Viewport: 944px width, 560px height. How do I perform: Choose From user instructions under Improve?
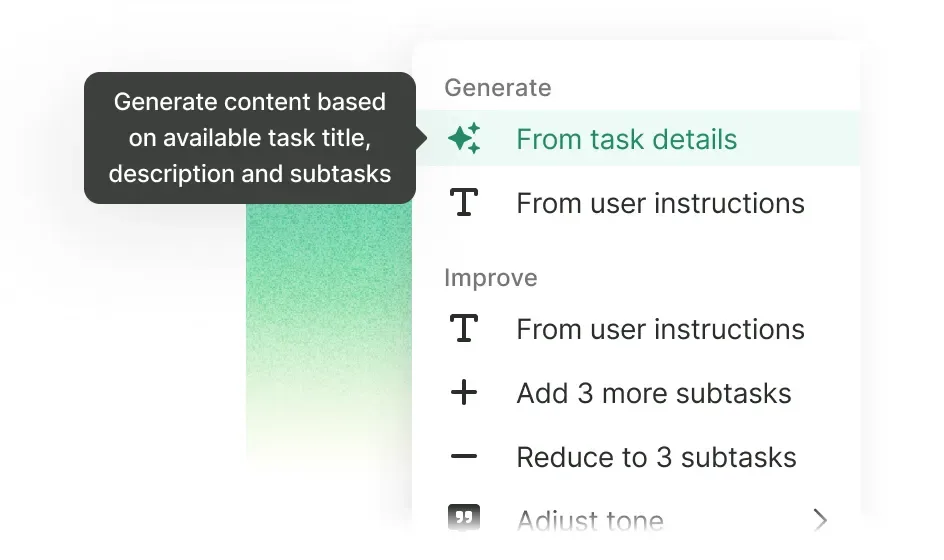660,329
